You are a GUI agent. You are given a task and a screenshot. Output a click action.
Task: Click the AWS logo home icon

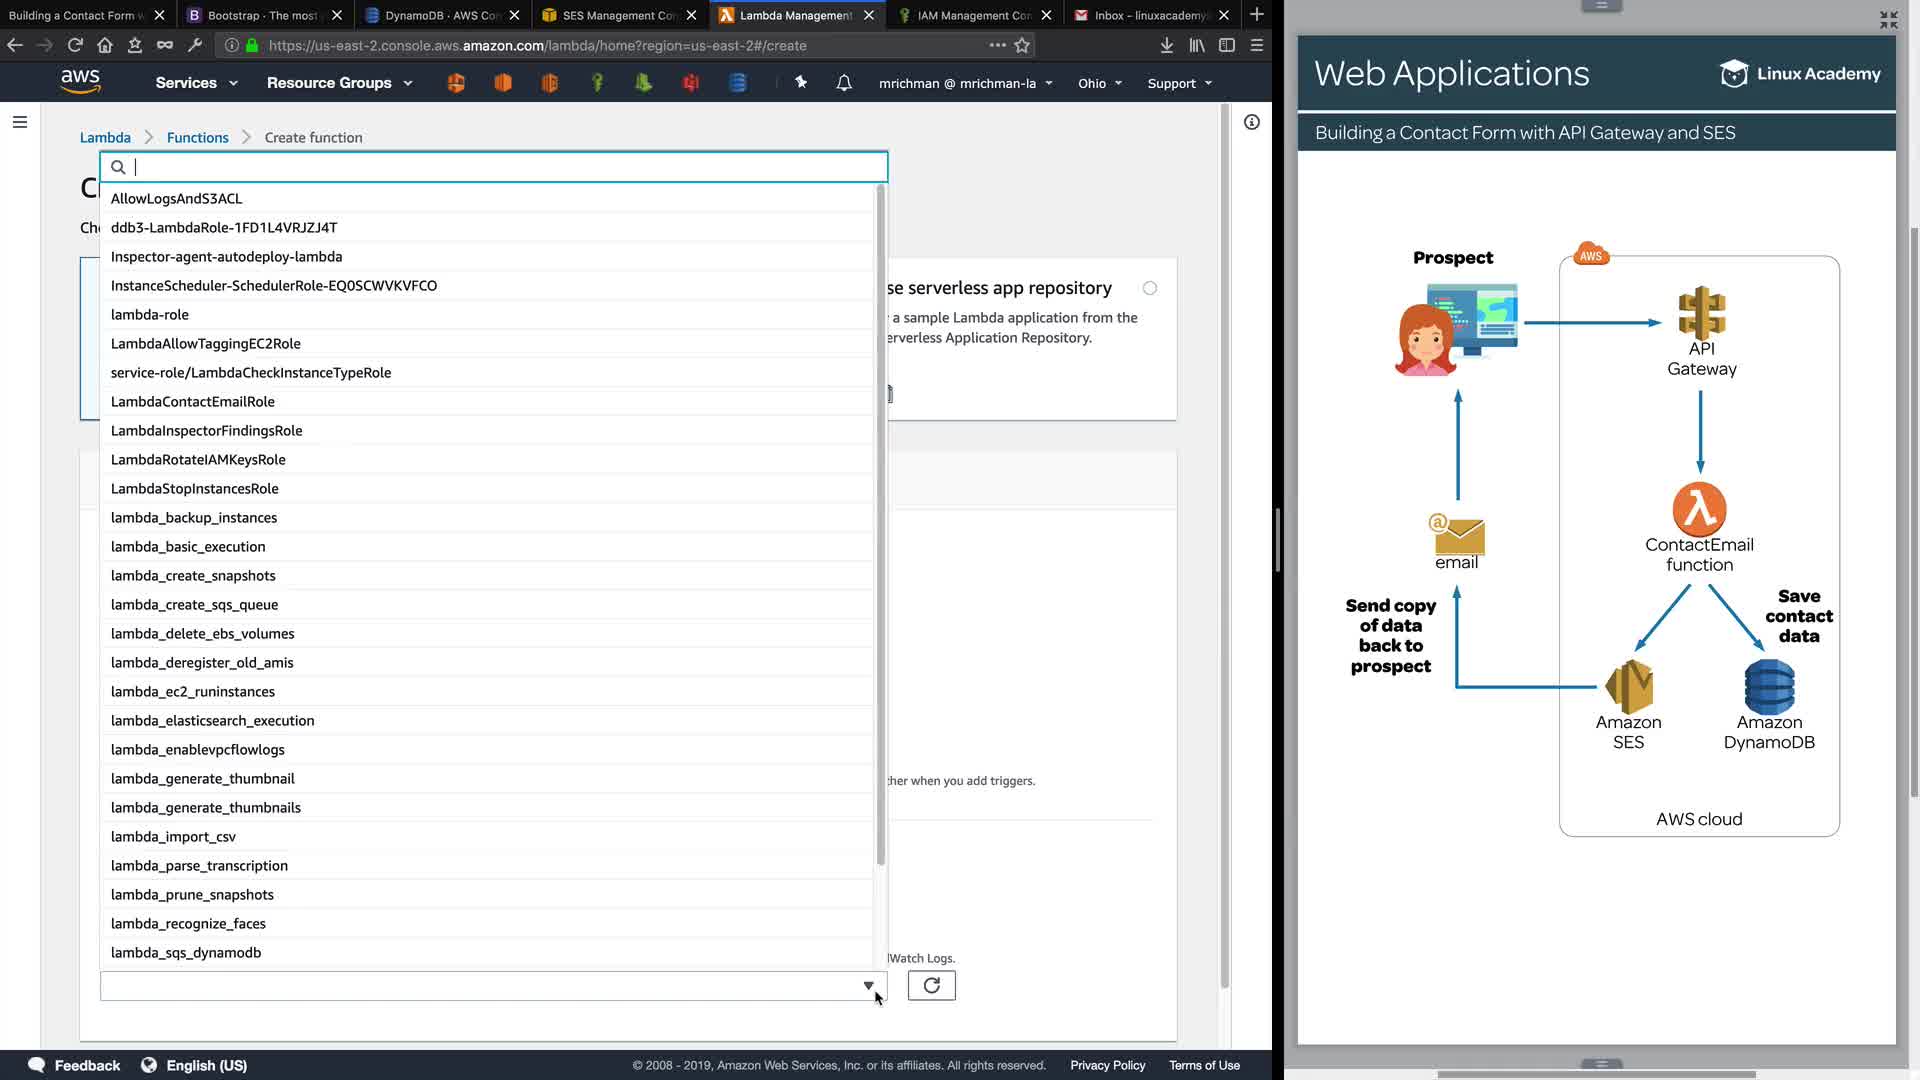tap(80, 82)
